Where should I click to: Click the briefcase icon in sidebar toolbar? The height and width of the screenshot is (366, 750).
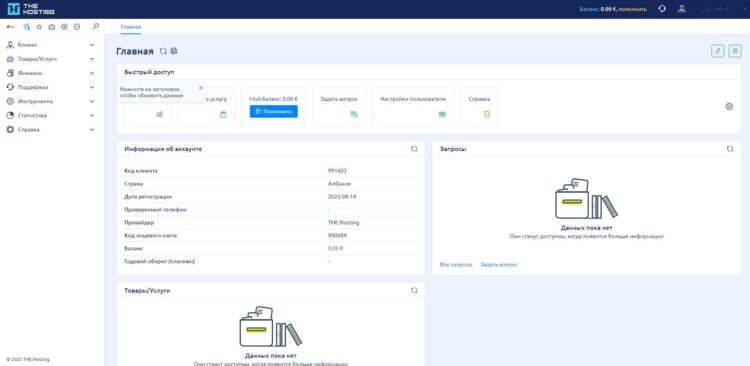pyautogui.click(x=52, y=27)
